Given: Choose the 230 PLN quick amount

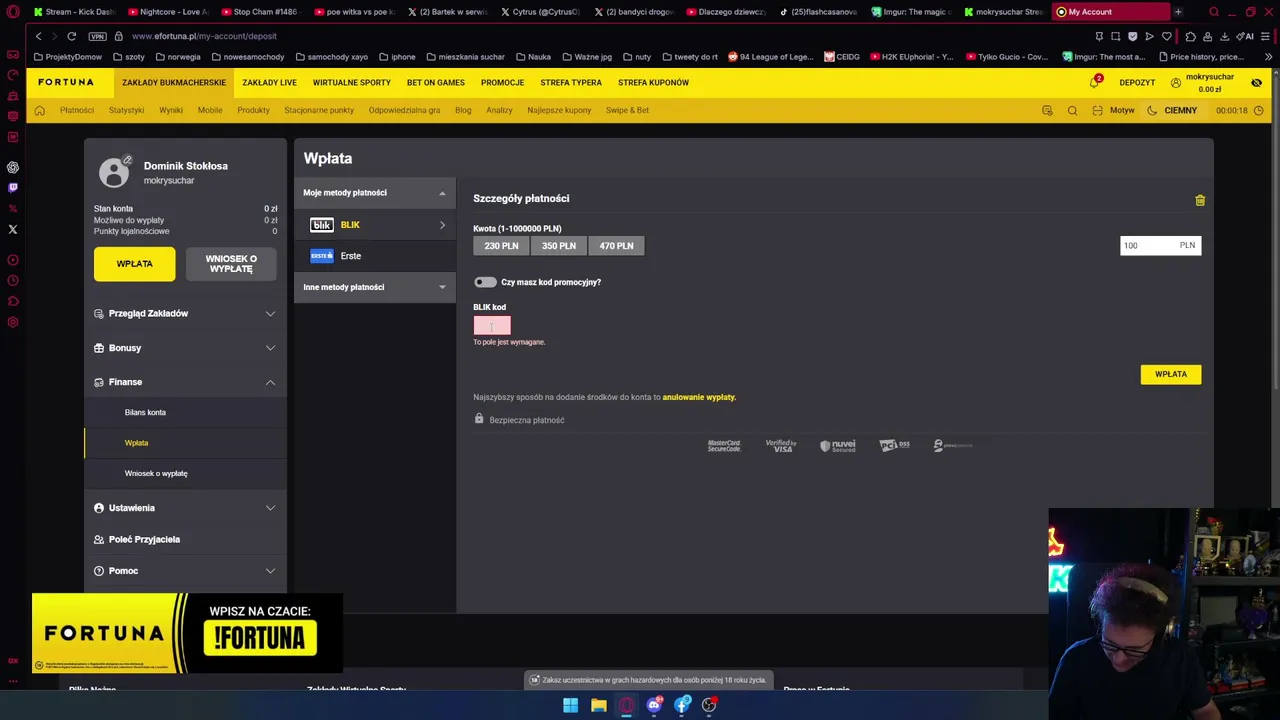Looking at the screenshot, I should coord(501,246).
